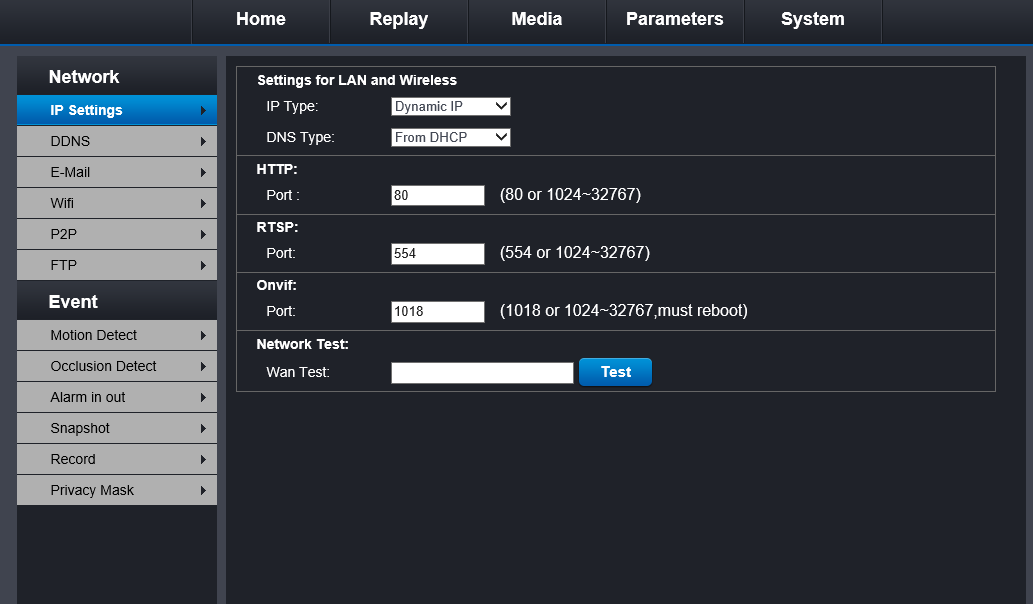Open the System tab
This screenshot has height=604, width=1033.
pos(812,20)
